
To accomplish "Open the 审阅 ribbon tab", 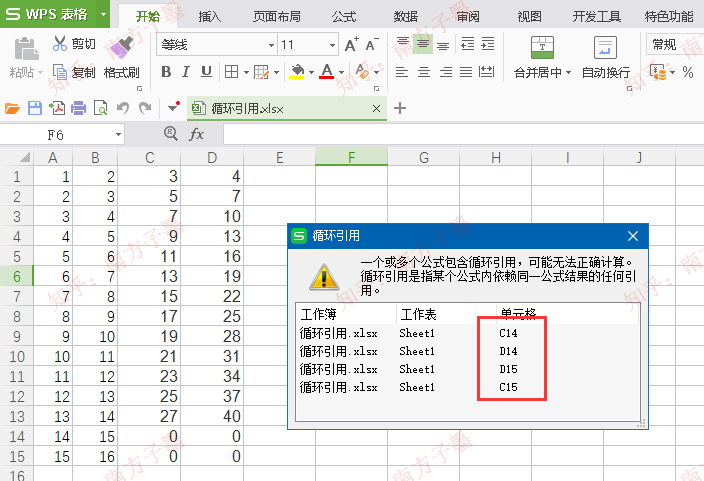I will pos(468,17).
